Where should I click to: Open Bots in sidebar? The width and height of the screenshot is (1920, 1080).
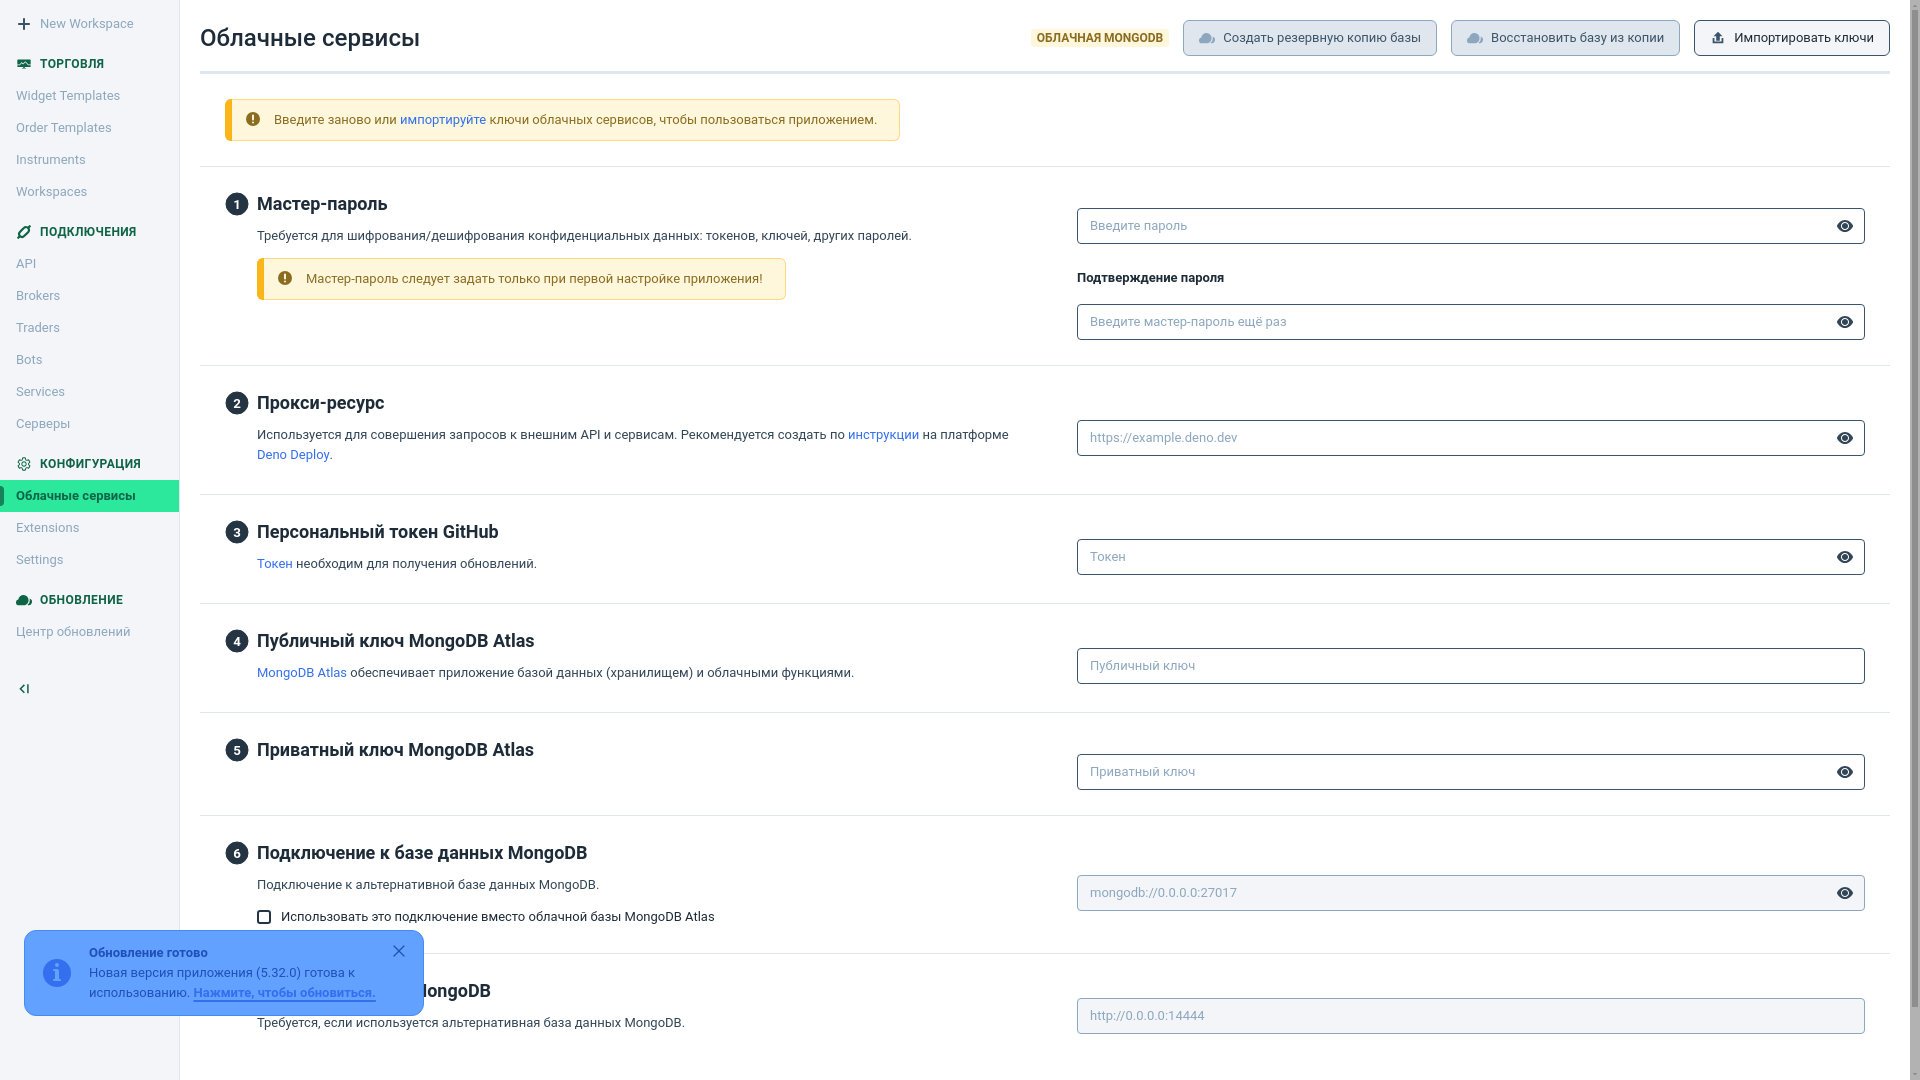pyautogui.click(x=89, y=360)
